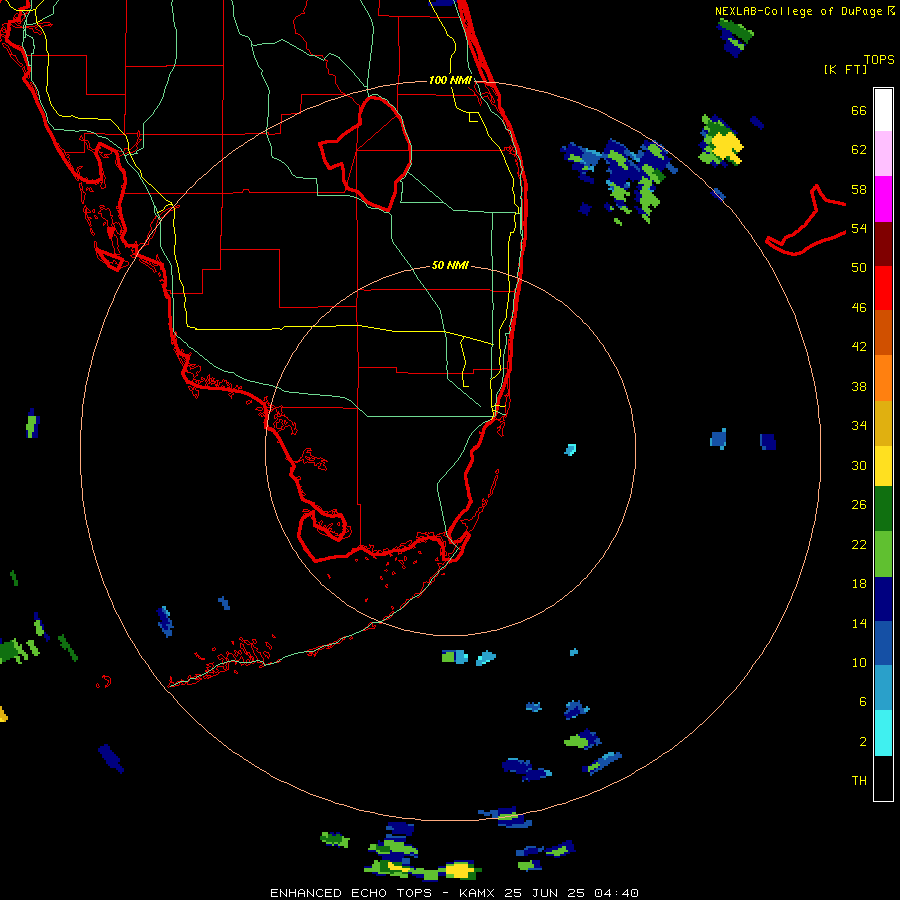This screenshot has height=900, width=900.
Task: Click the orange 38-42 legend swatch
Action: (883, 378)
